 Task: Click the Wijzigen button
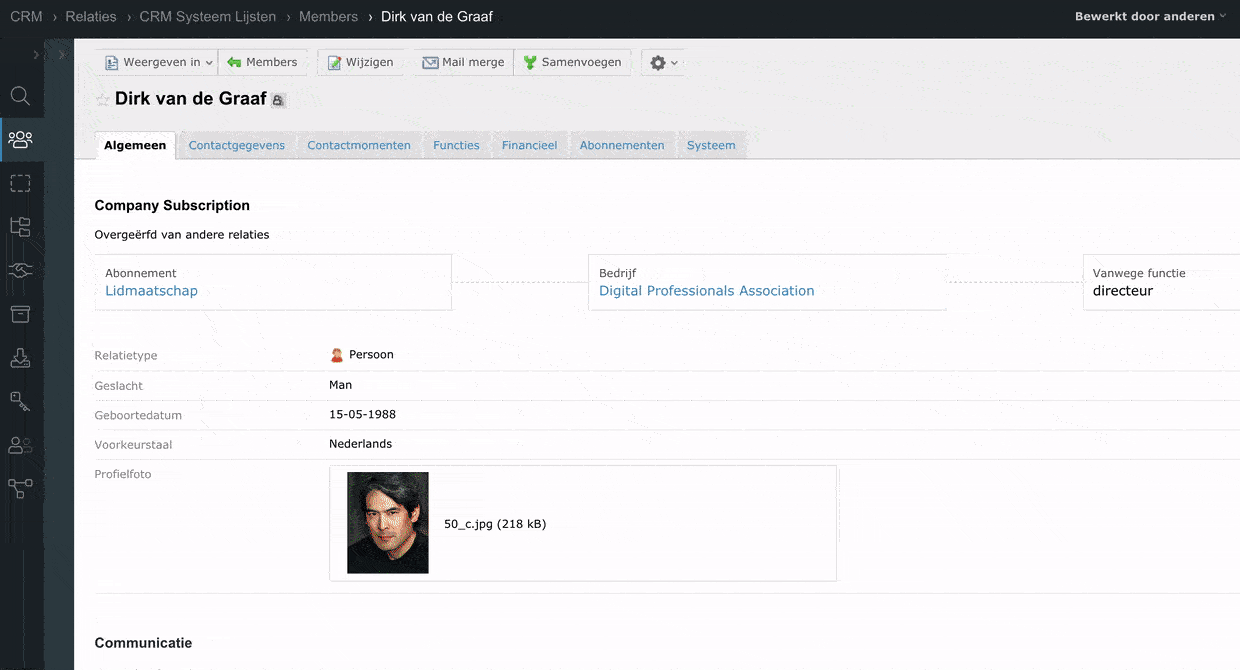[x=361, y=62]
